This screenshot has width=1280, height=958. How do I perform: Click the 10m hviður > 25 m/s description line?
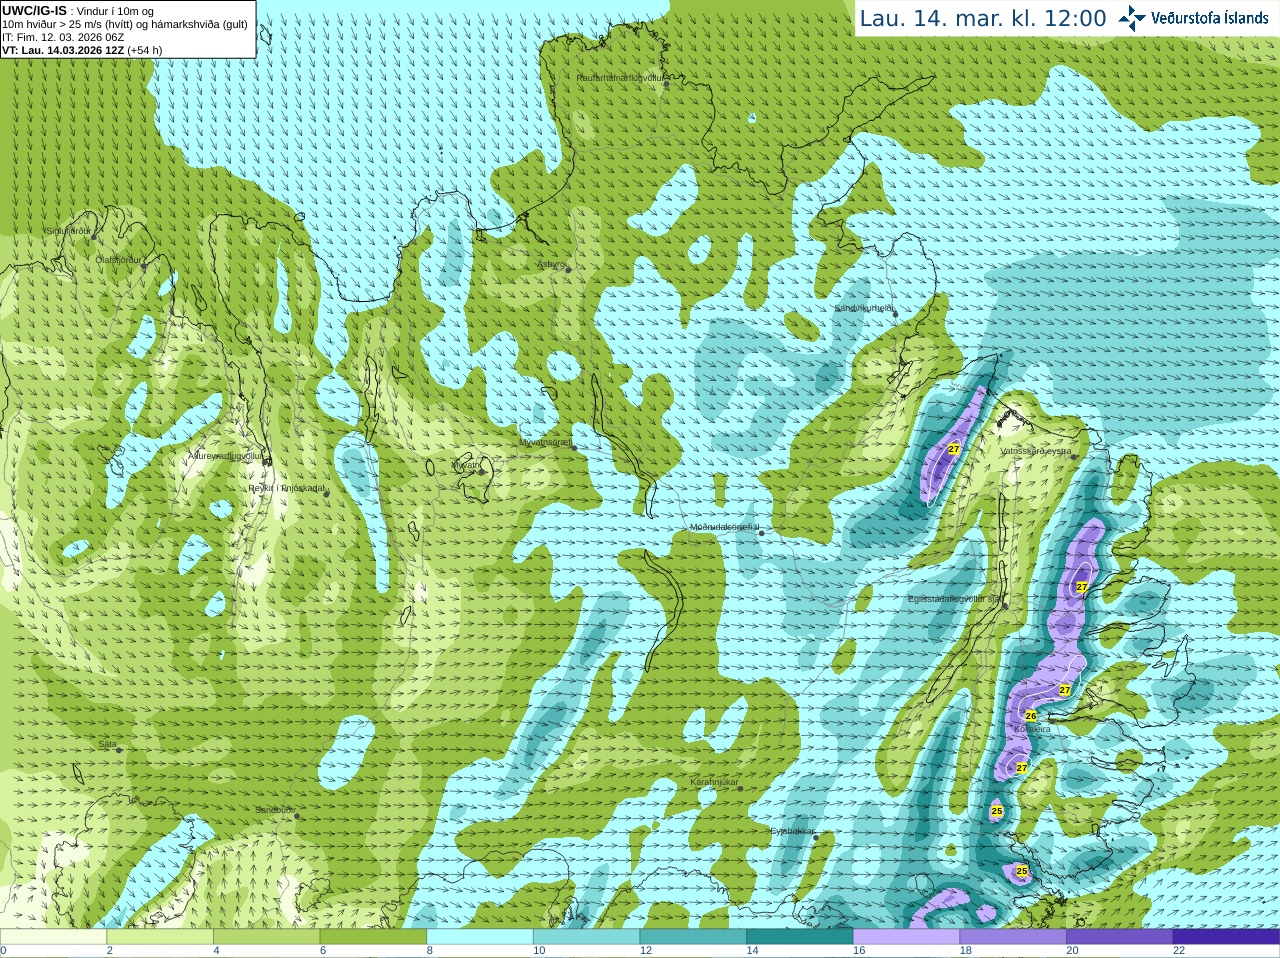point(125,24)
